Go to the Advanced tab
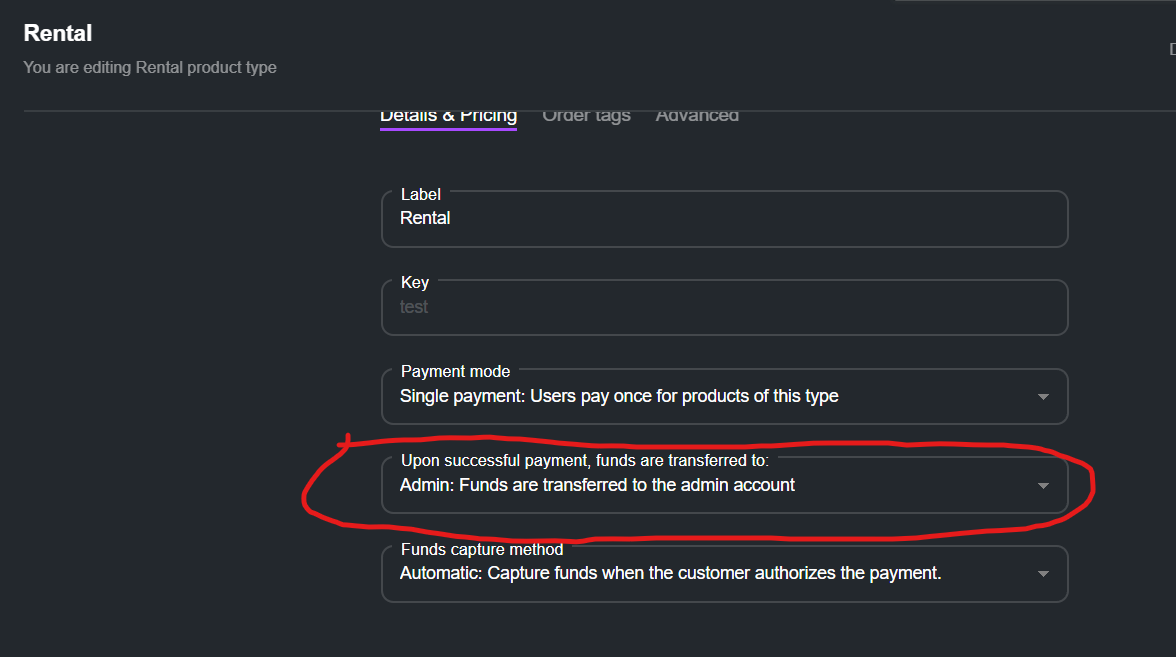The image size is (1176, 657). [697, 115]
